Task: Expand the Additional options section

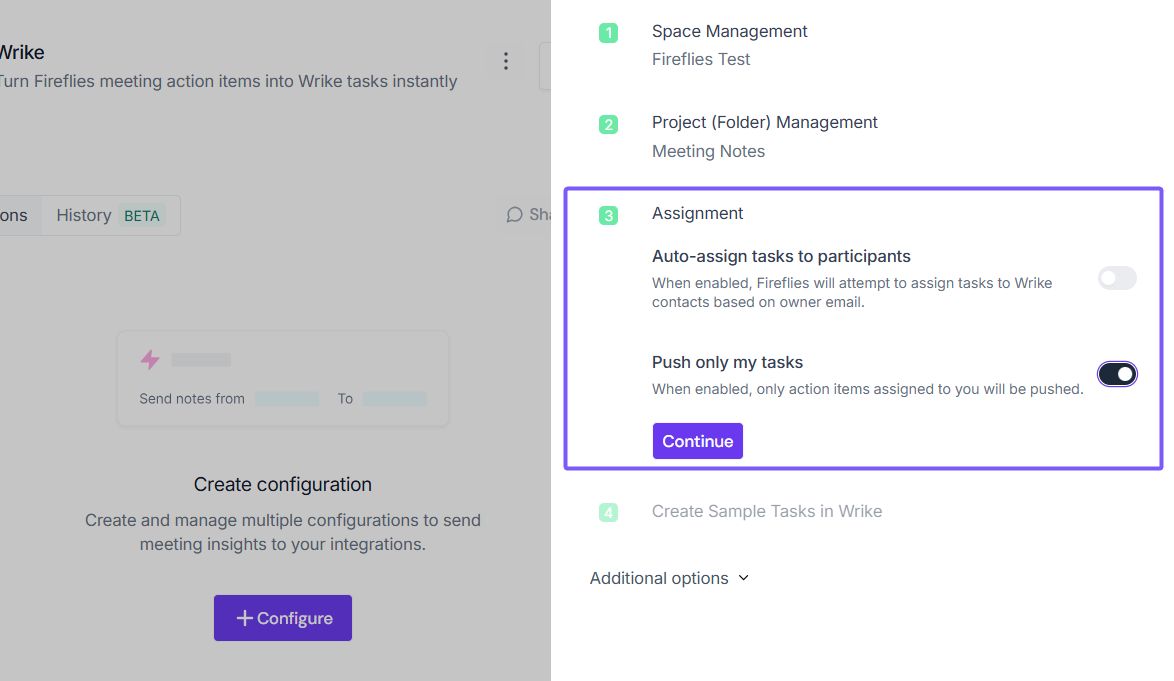Action: point(669,578)
